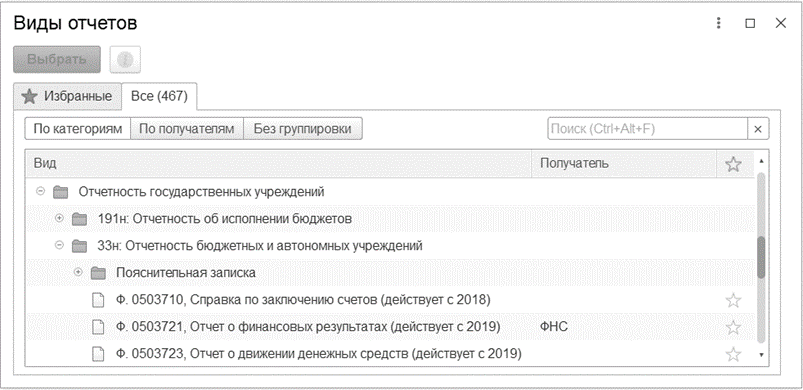Click folder icon of 191н budget reports
Image resolution: width=803 pixels, height=390 pixels.
click(79, 219)
